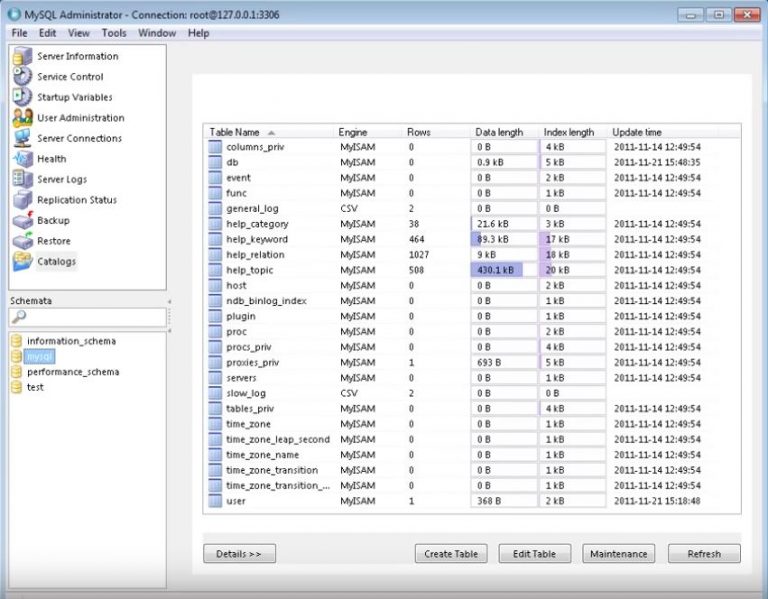Select the help_relation table row

[472, 255]
